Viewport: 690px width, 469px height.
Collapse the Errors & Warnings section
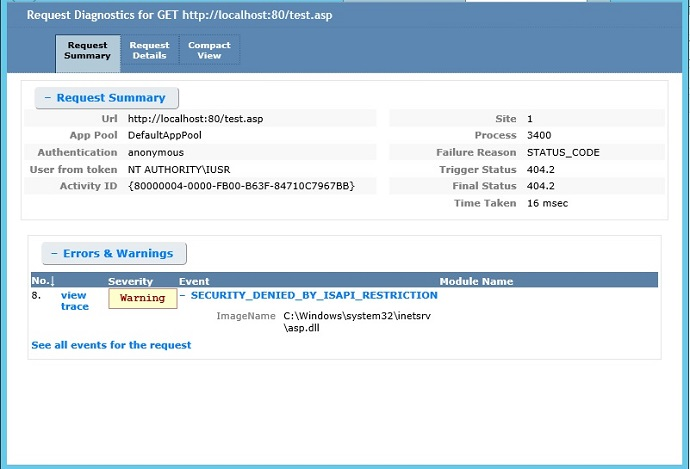point(114,253)
